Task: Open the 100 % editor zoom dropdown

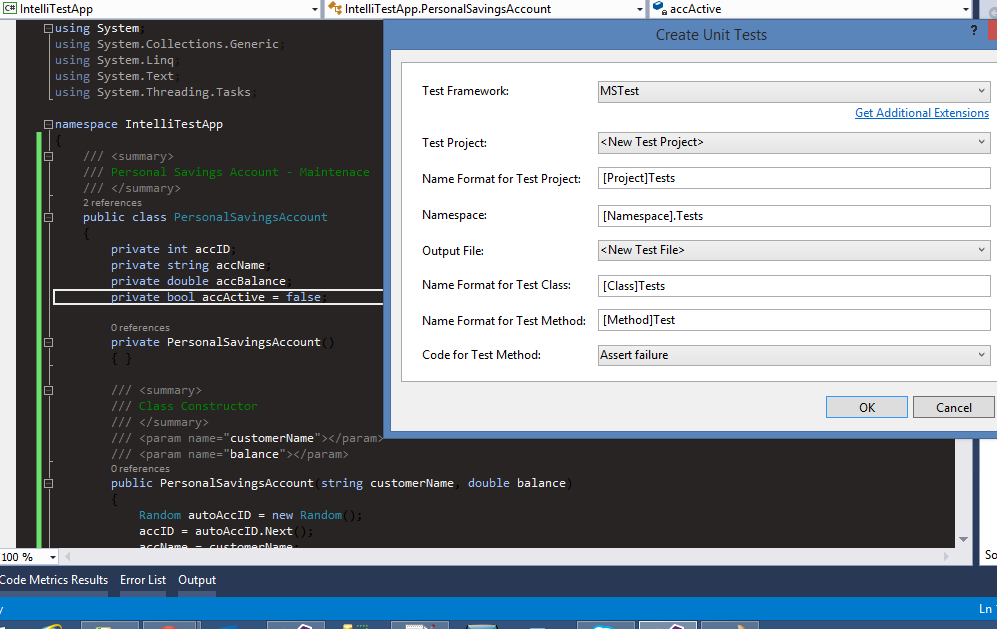Action: pyautogui.click(x=53, y=557)
